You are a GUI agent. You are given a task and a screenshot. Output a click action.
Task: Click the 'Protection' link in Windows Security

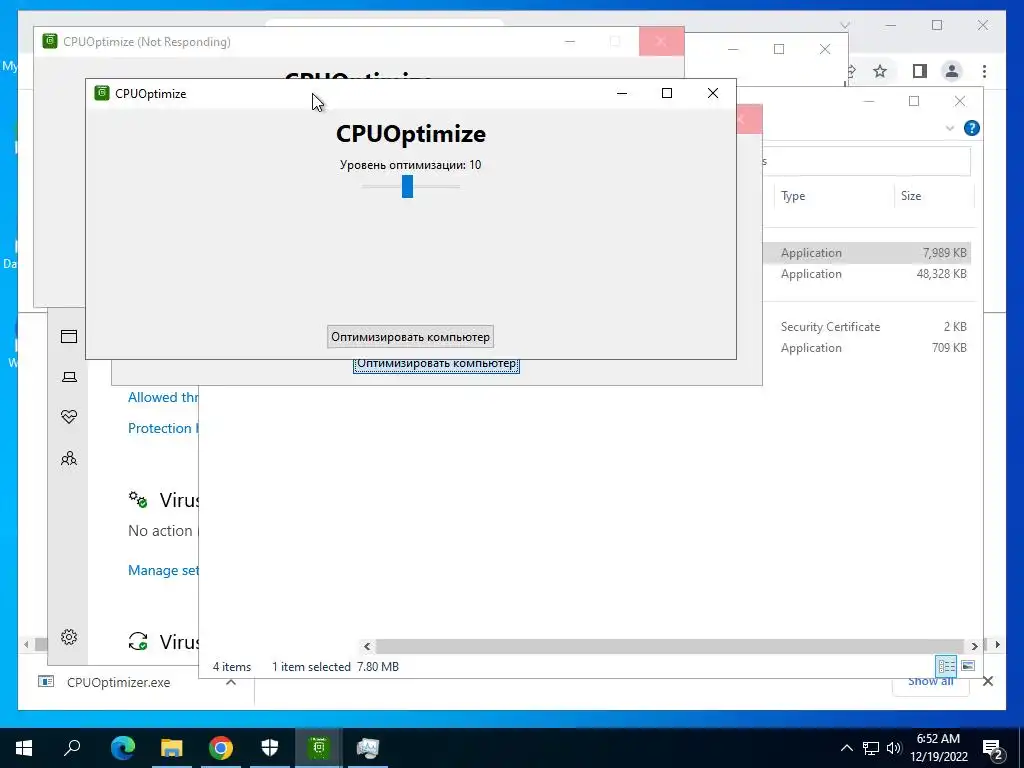[x=160, y=428]
